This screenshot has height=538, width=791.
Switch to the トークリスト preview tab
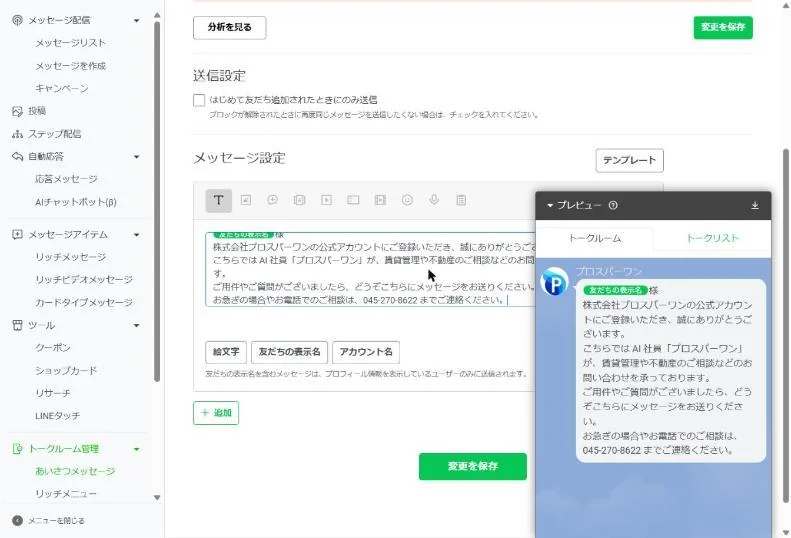coord(712,238)
